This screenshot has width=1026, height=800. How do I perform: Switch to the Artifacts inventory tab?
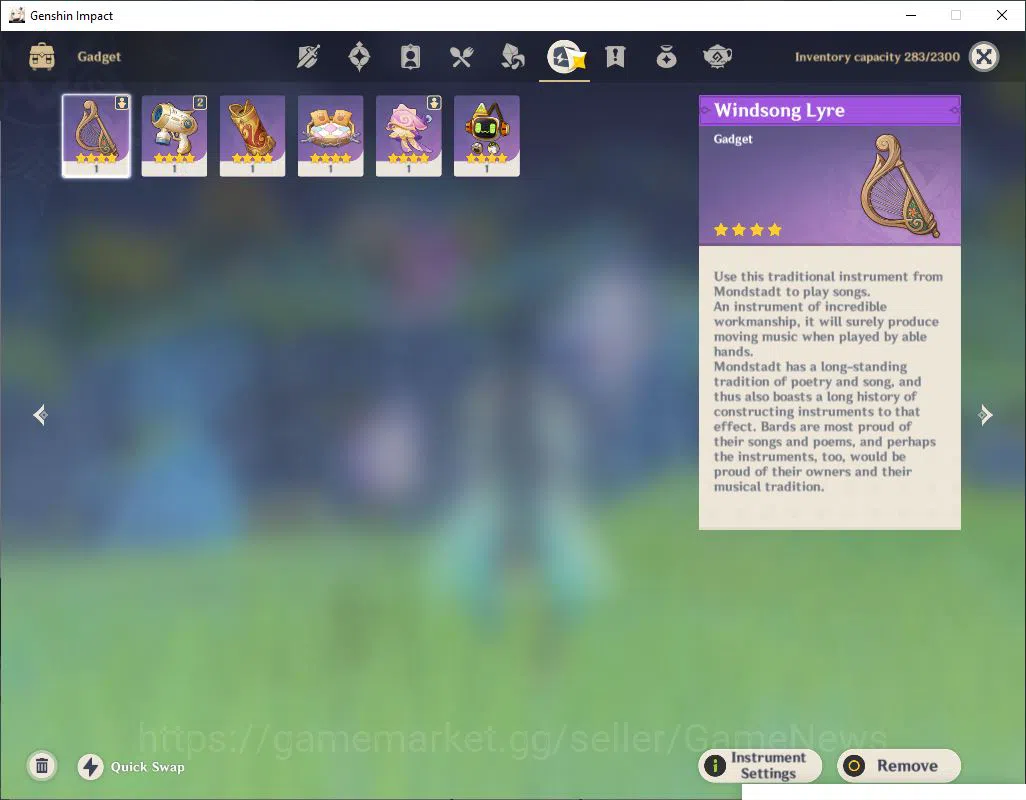click(359, 57)
